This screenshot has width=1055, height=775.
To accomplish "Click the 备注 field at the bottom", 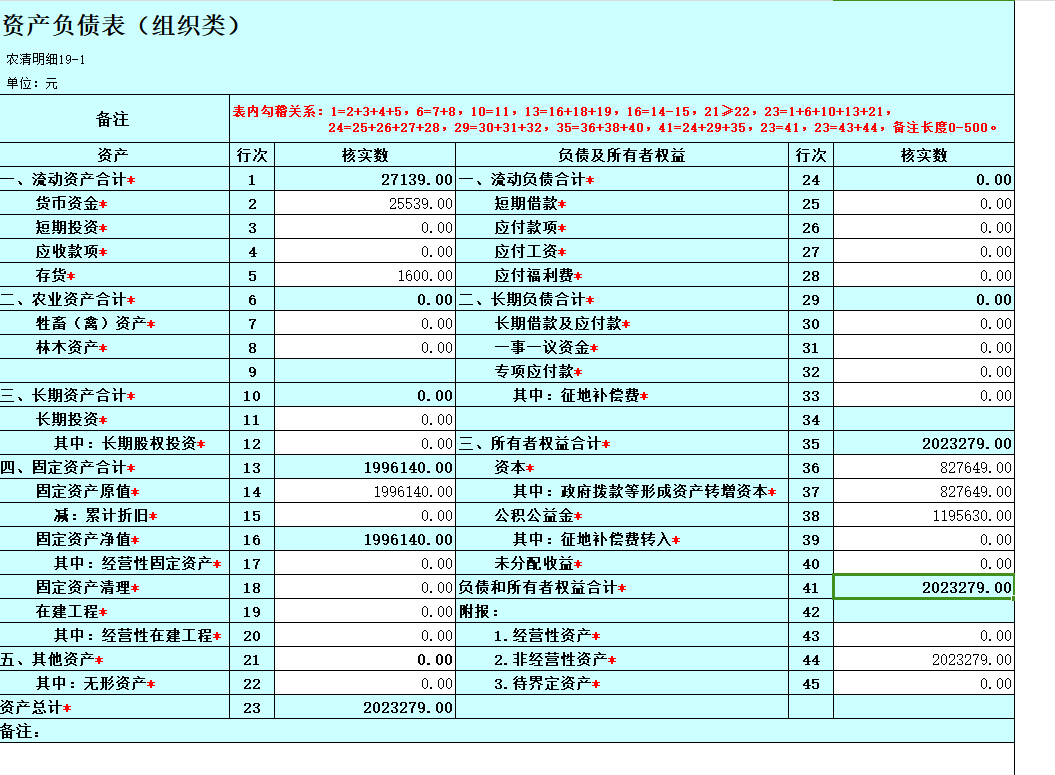I will click(507, 731).
